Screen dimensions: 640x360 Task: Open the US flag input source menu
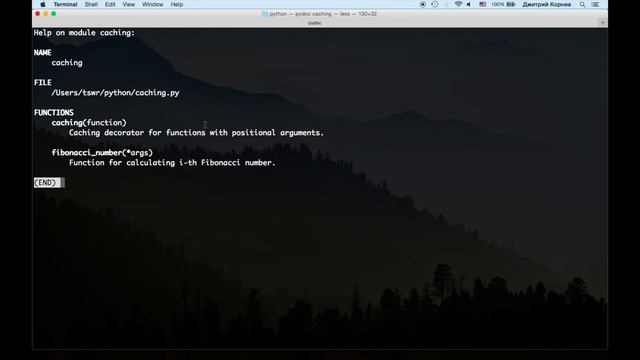482,4
